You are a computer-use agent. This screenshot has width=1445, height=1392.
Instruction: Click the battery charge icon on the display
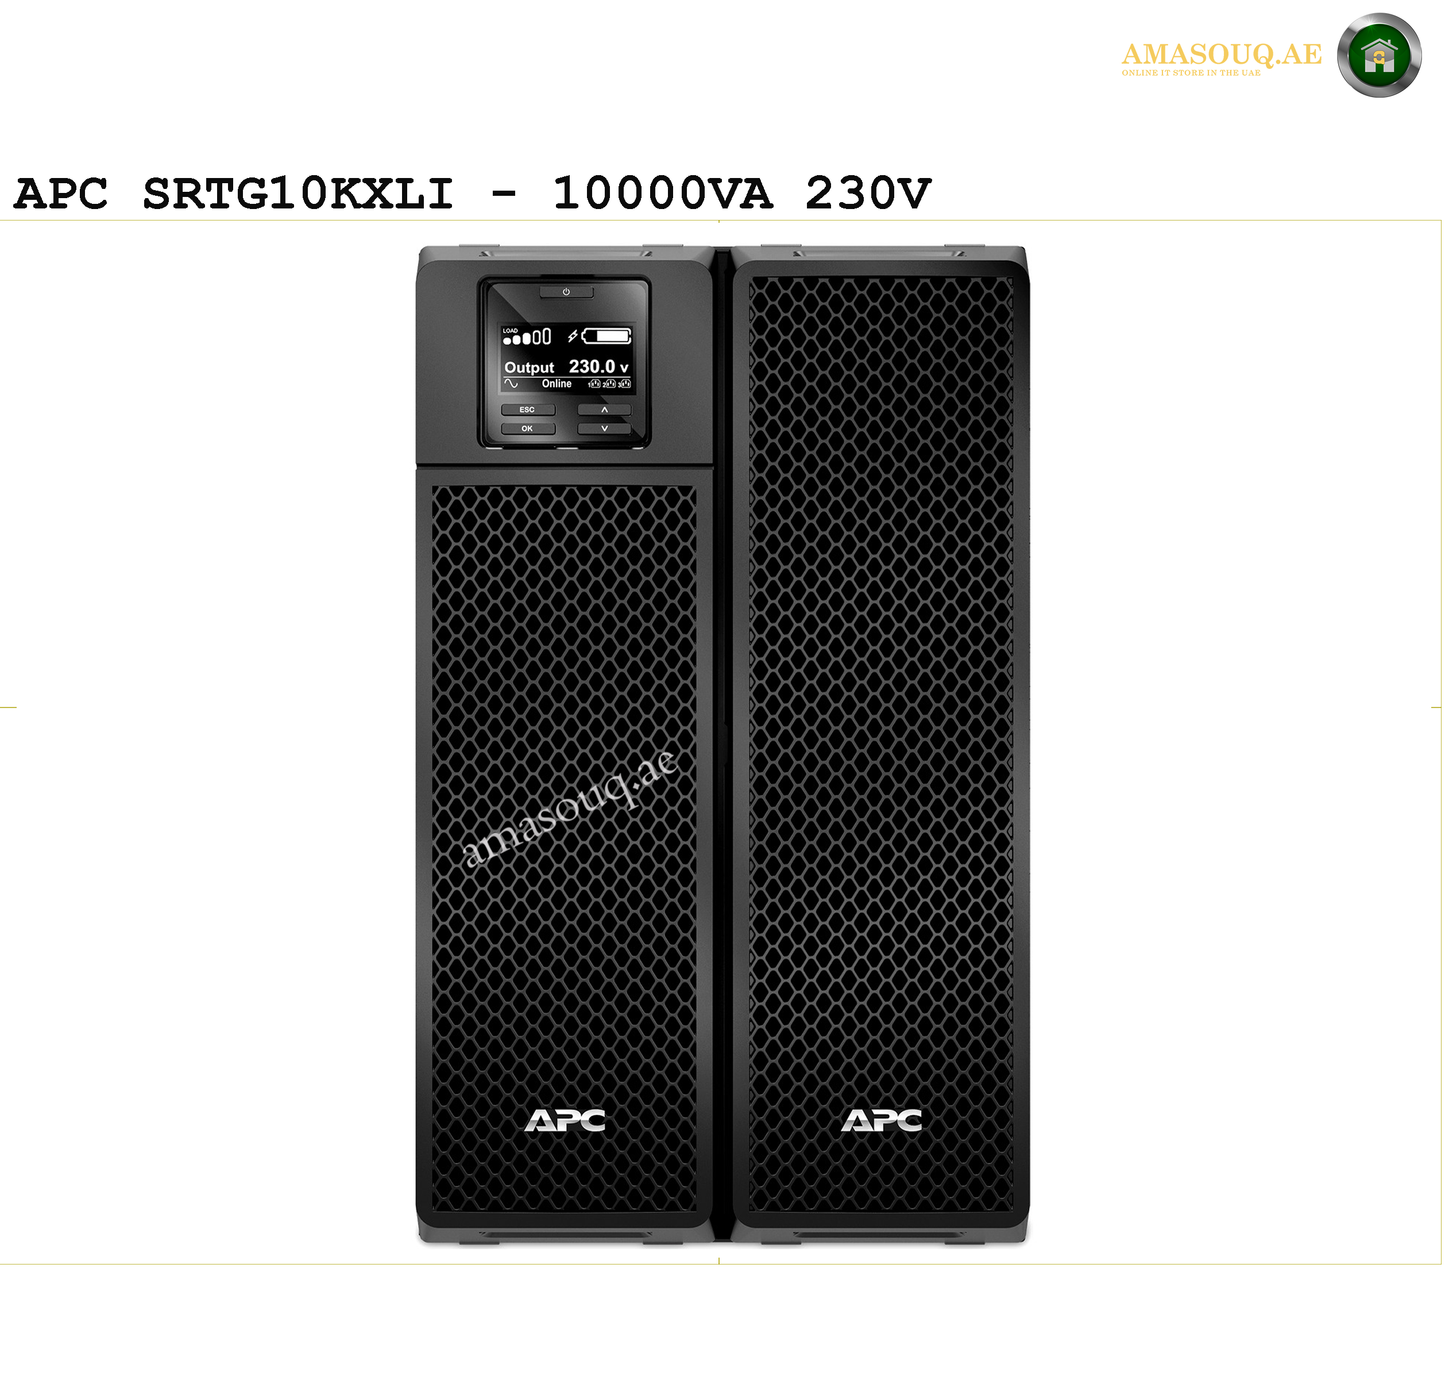(607, 336)
